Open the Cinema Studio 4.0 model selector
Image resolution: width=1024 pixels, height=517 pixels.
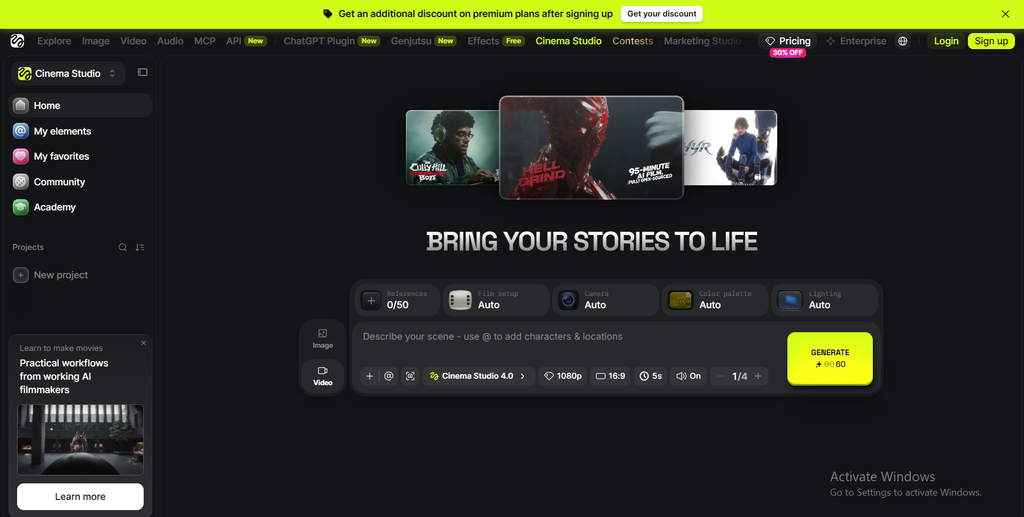[x=479, y=376]
